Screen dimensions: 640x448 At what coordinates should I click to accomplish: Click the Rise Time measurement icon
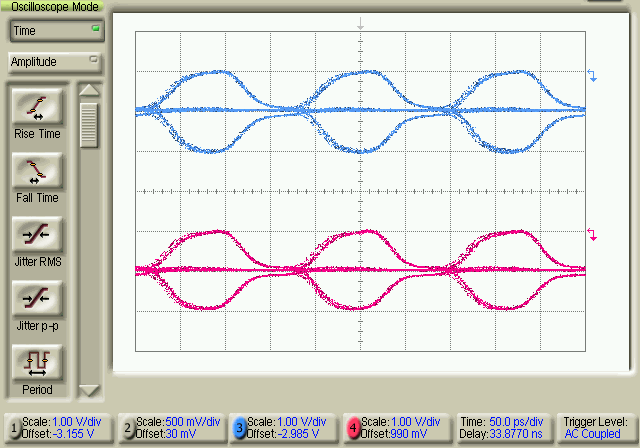tap(37, 107)
